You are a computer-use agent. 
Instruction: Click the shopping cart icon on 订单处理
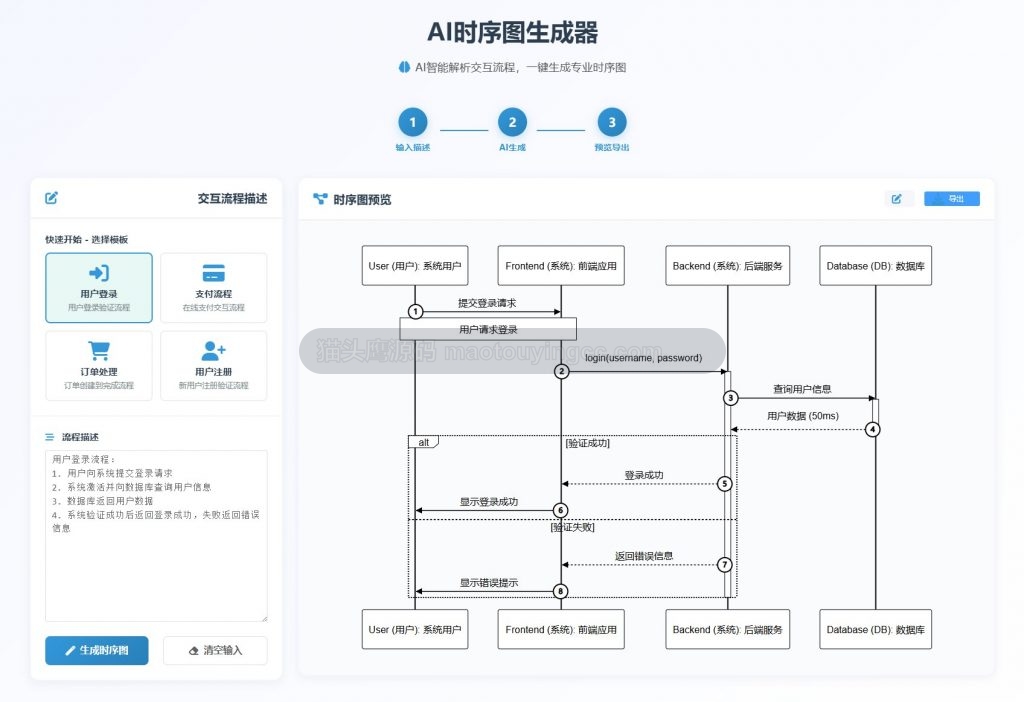[x=99, y=351]
